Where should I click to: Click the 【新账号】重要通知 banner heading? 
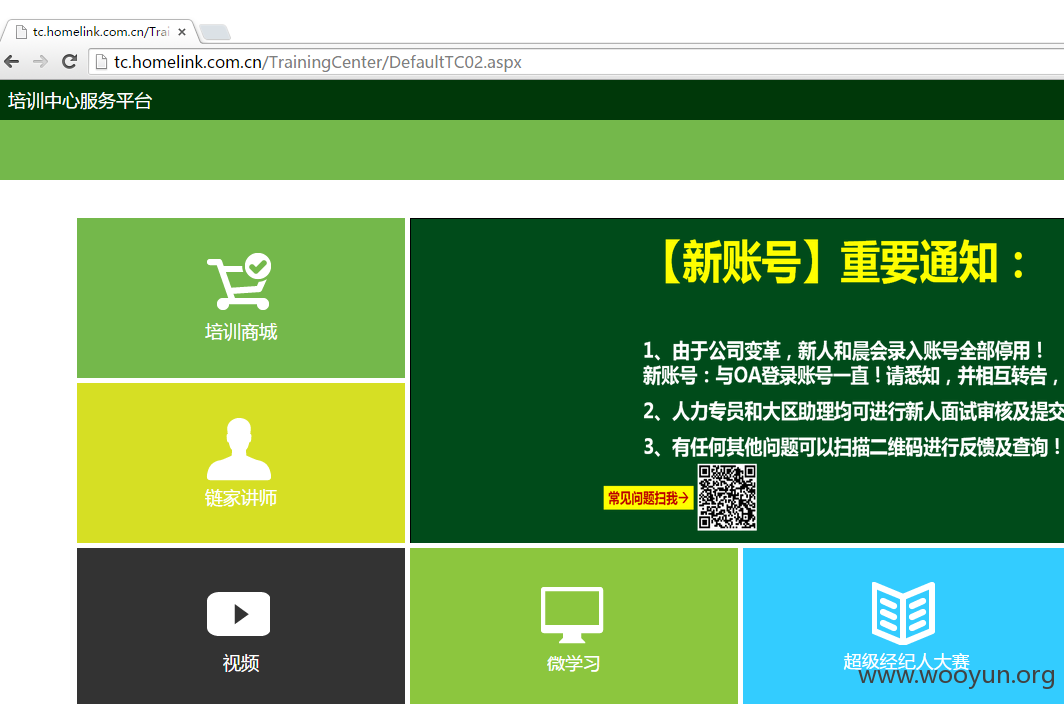(841, 262)
